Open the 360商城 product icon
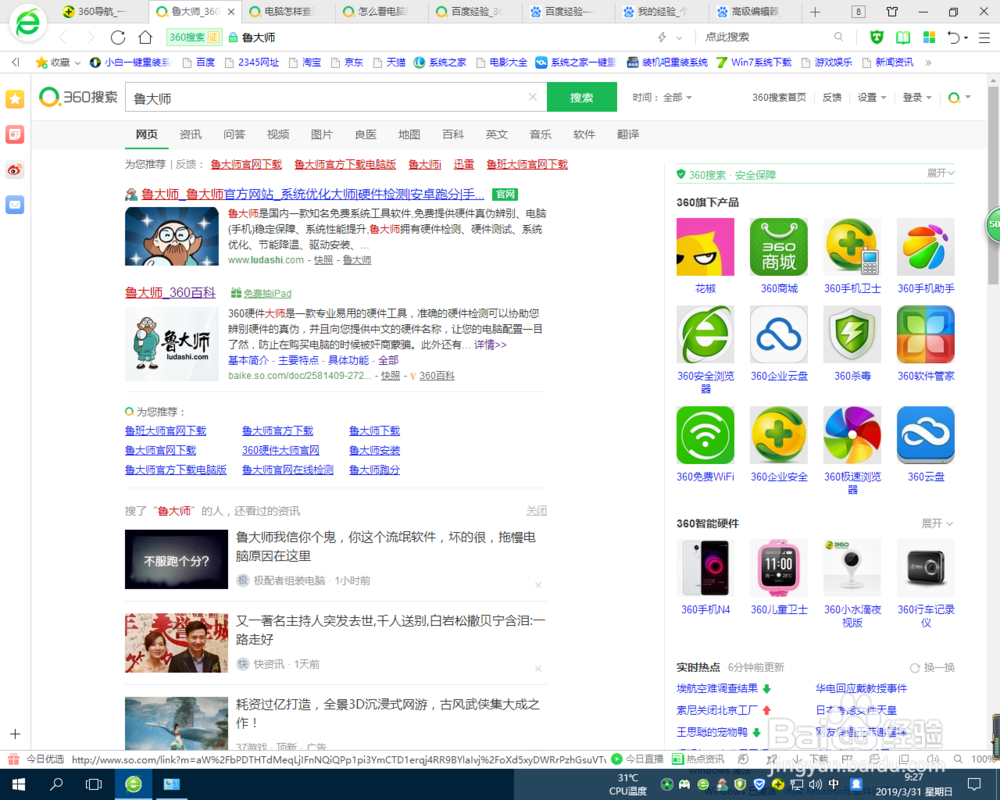1000x800 pixels. (779, 247)
